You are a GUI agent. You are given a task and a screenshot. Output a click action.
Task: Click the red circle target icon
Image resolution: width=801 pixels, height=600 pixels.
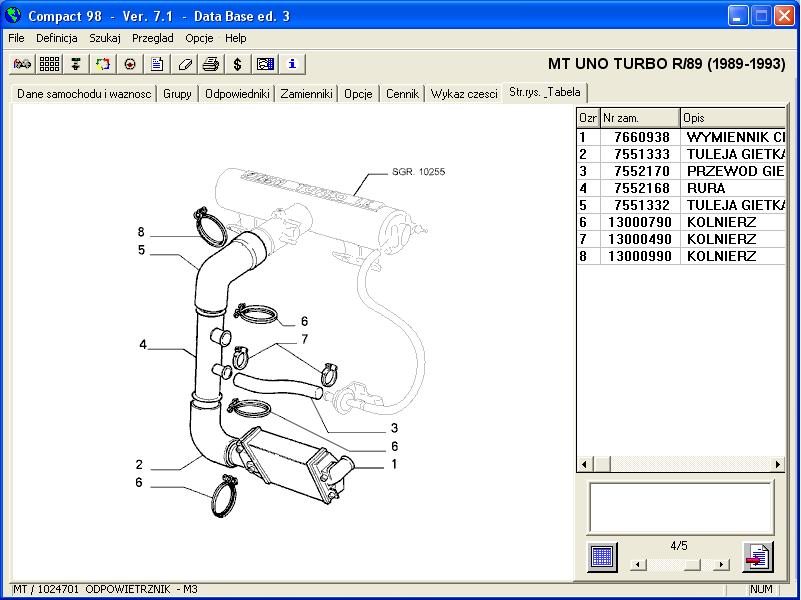[x=130, y=64]
